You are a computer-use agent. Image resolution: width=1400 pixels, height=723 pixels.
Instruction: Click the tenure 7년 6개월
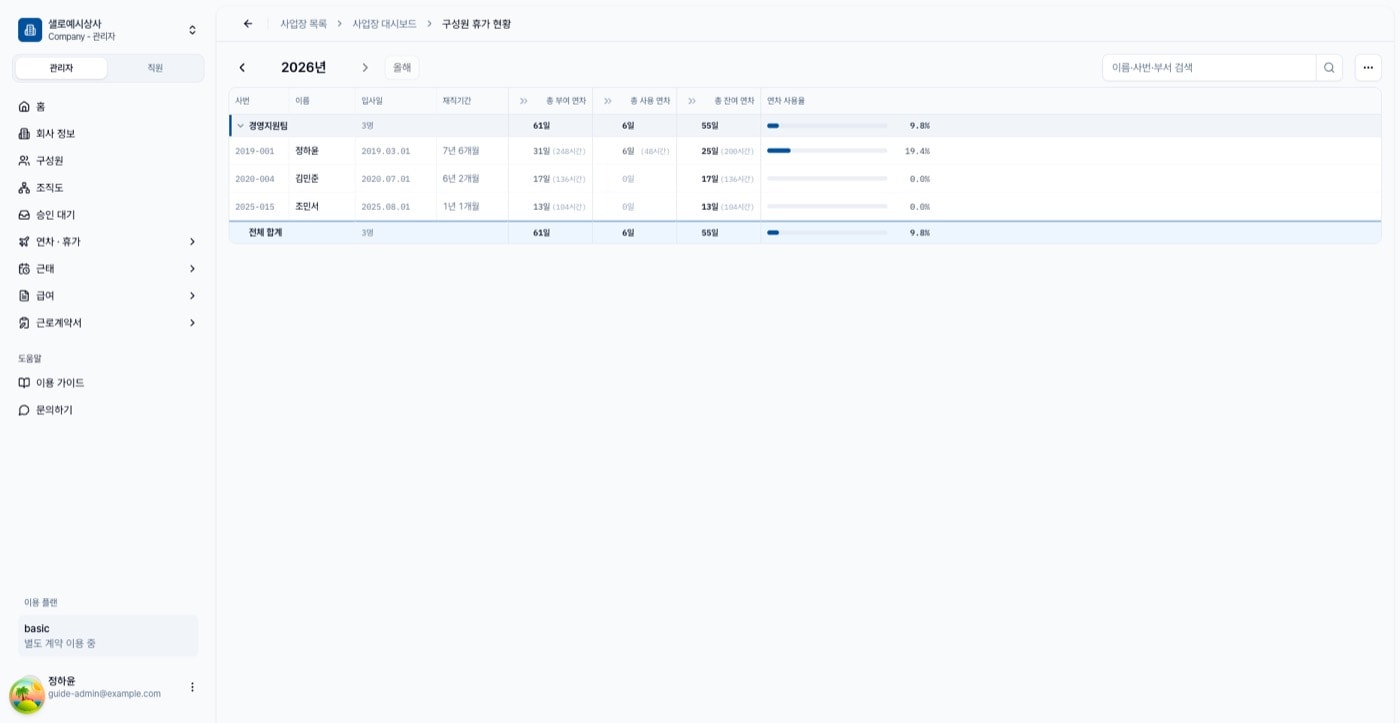click(461, 151)
